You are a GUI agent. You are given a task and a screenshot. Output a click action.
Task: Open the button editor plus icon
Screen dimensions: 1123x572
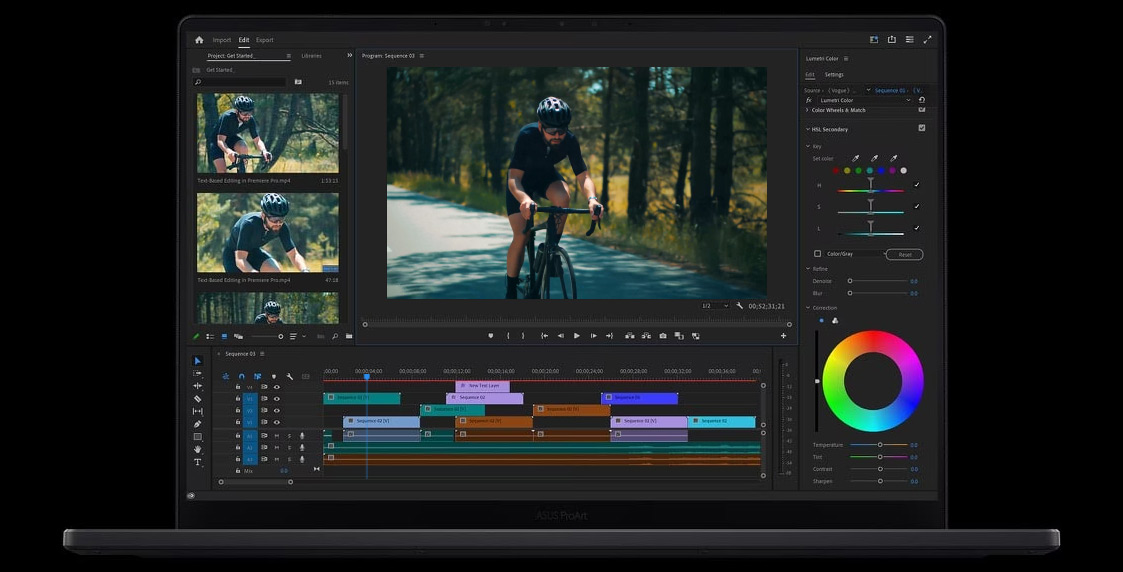(x=784, y=336)
